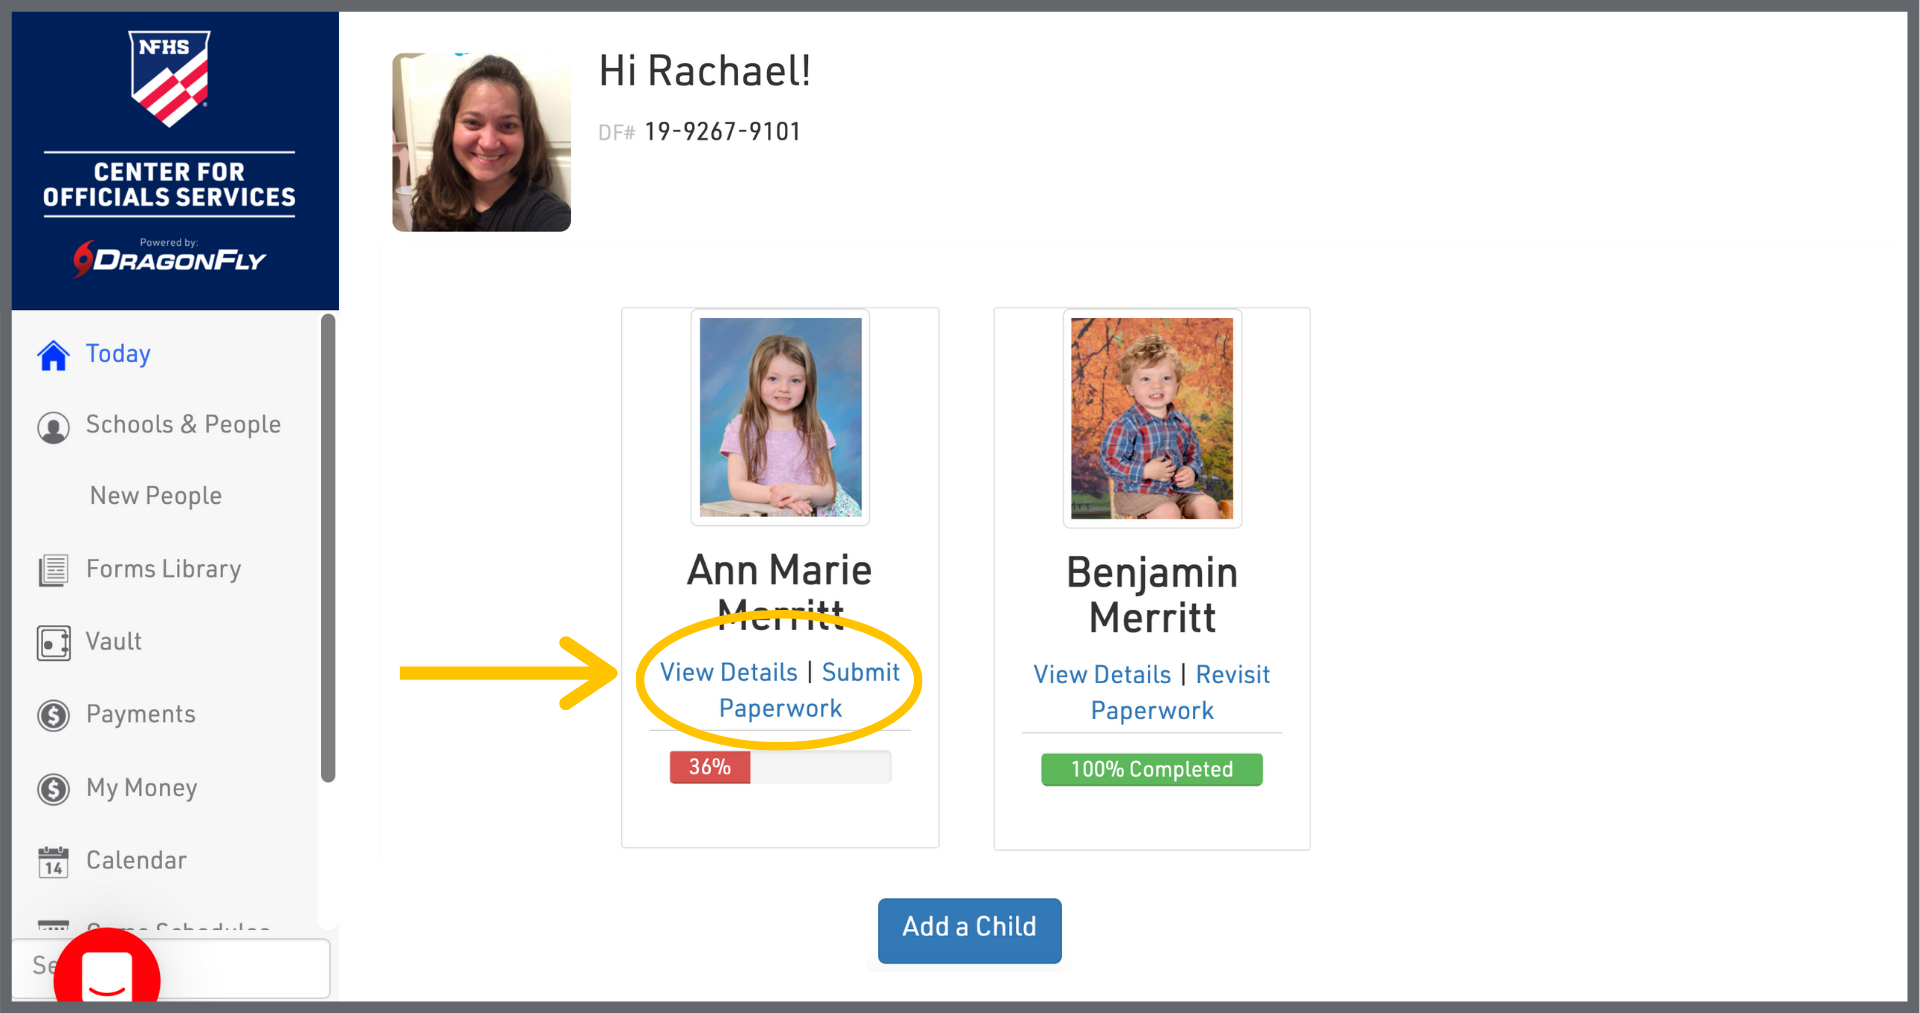
Task: Open View Details for Benjamin Merritt
Action: tap(1101, 675)
